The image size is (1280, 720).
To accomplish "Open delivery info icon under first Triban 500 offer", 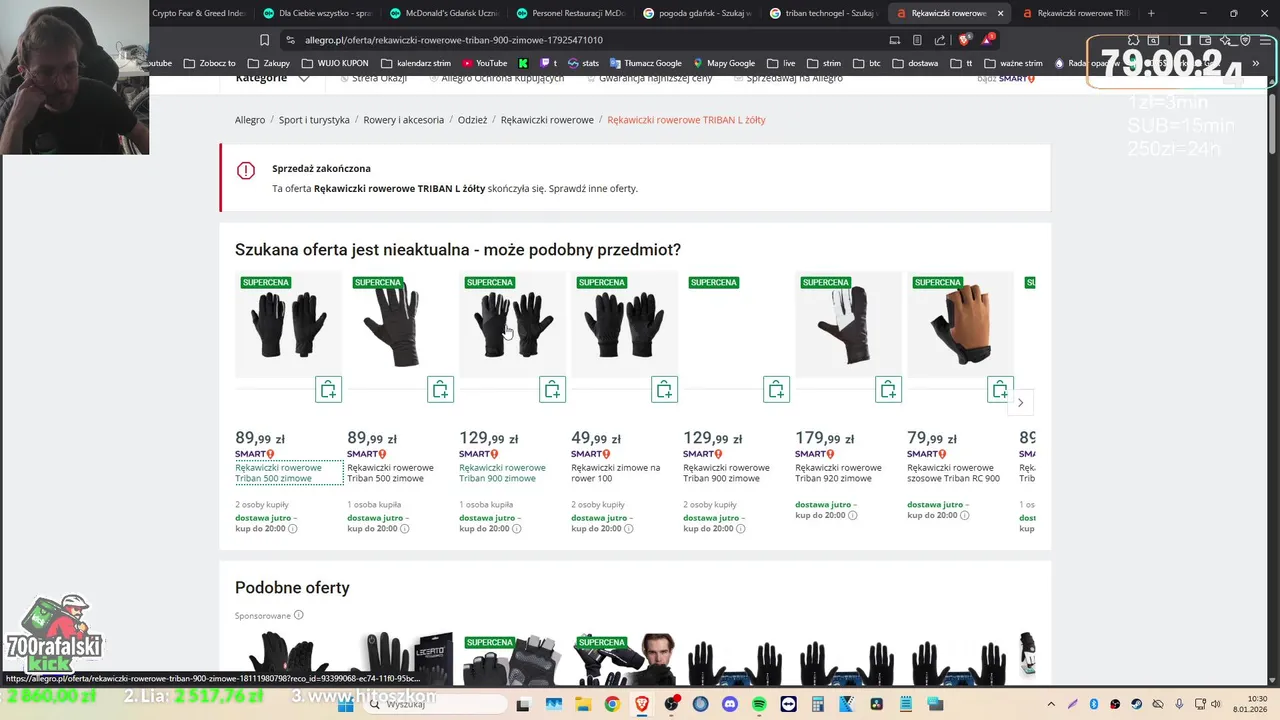I will pyautogui.click(x=293, y=528).
